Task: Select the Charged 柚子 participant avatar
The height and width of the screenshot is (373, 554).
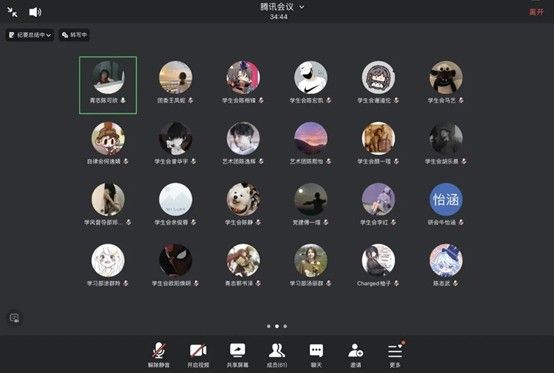Action: [378, 260]
